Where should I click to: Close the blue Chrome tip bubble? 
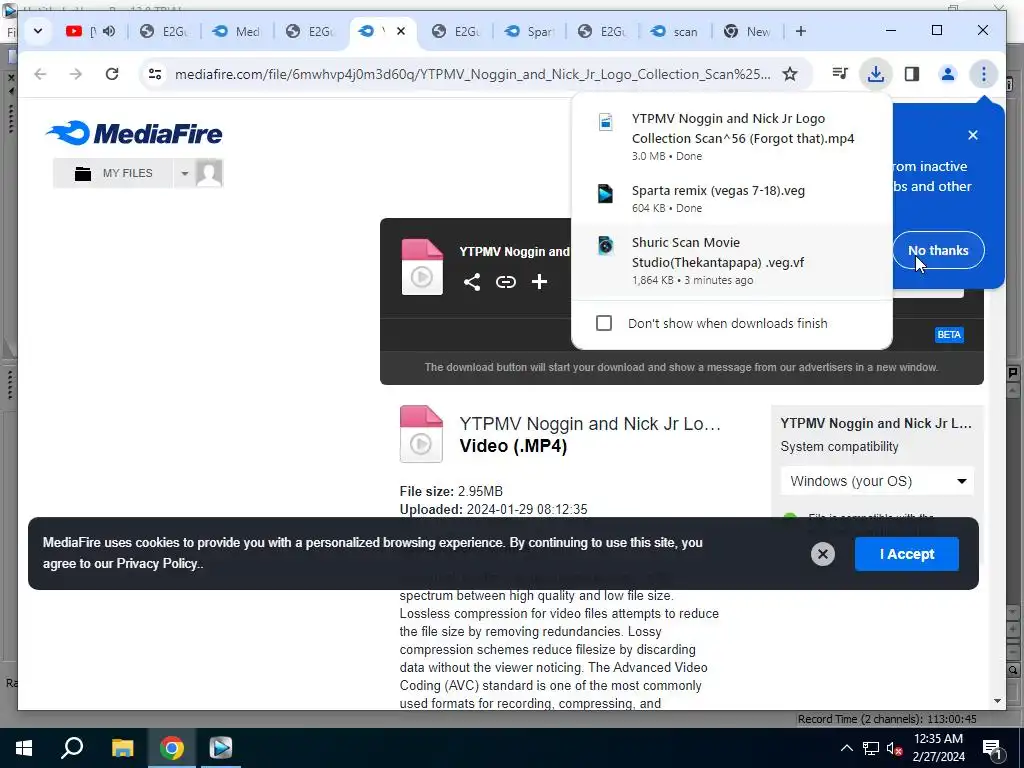tap(973, 135)
